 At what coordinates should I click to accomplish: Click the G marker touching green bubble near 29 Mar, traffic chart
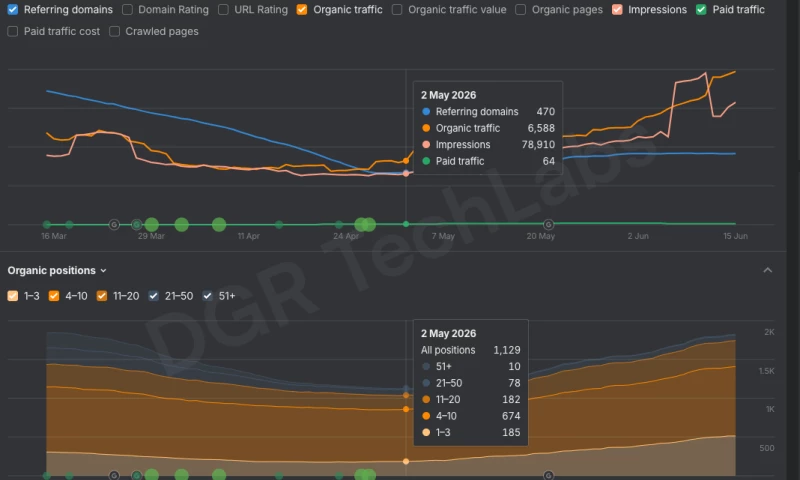click(x=136, y=224)
